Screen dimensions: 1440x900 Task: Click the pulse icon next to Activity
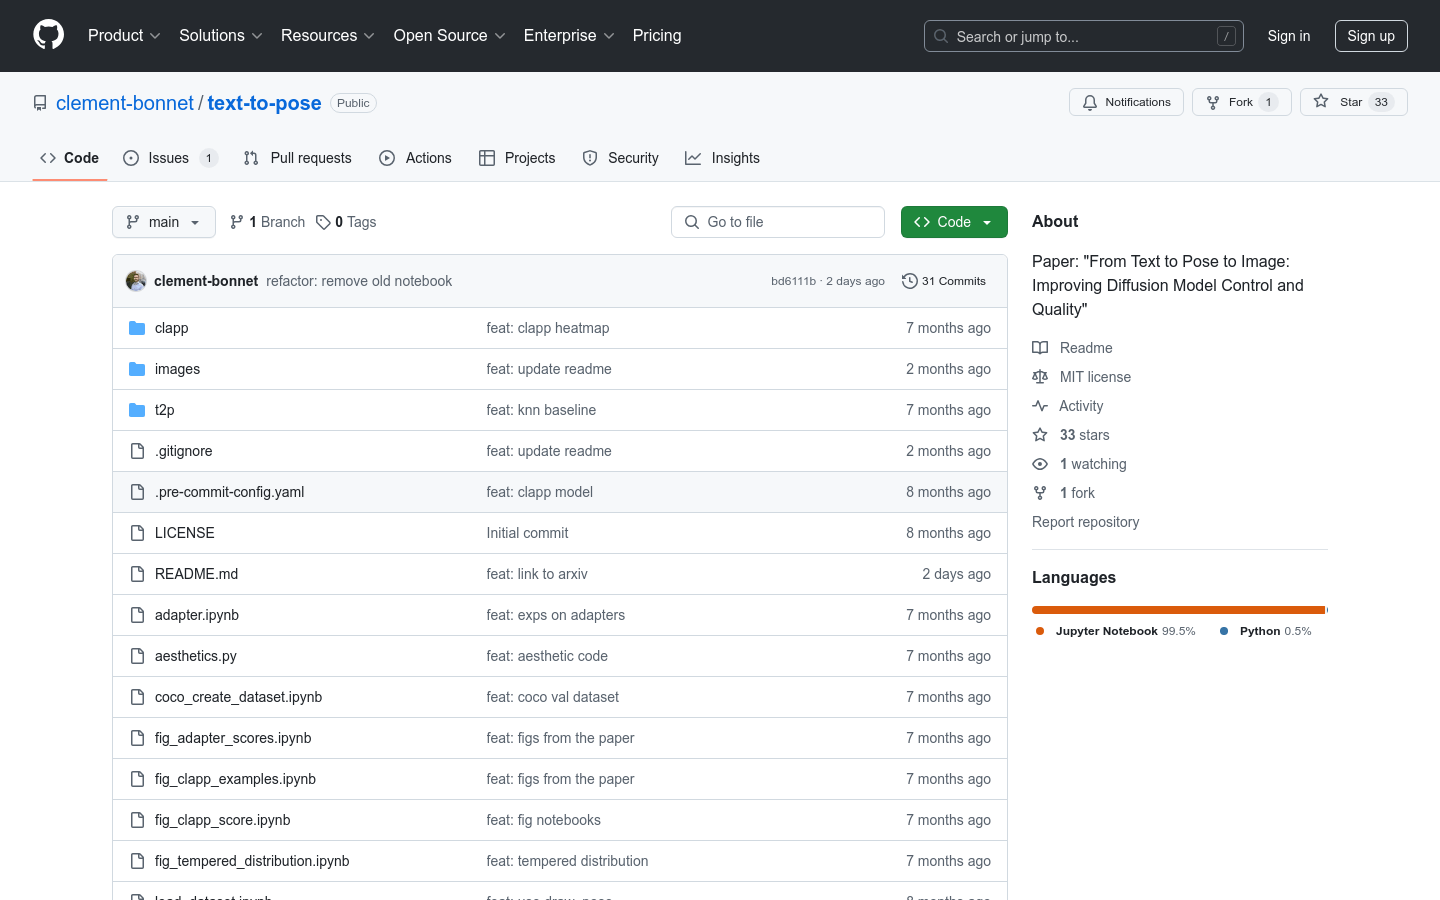(x=1040, y=406)
